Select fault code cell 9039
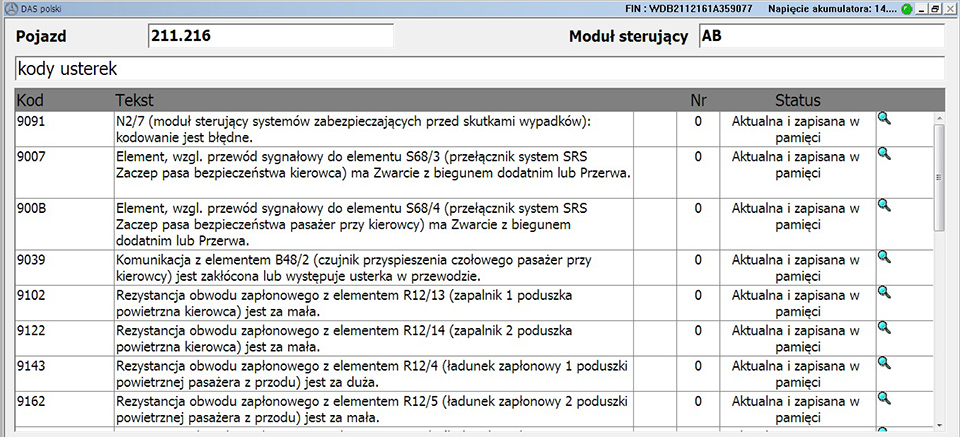 (x=64, y=267)
